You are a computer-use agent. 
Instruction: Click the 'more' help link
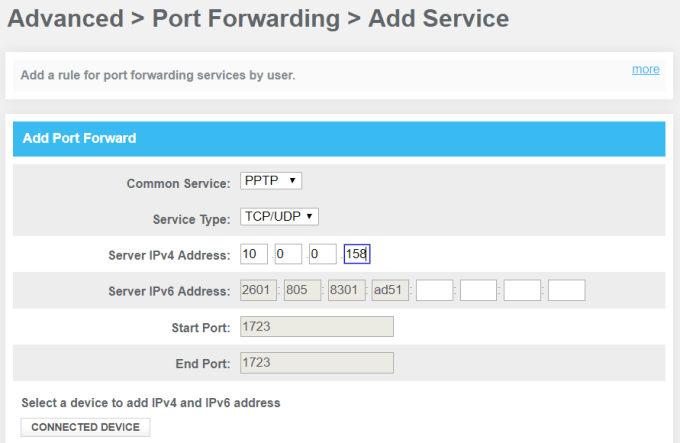pyautogui.click(x=645, y=69)
